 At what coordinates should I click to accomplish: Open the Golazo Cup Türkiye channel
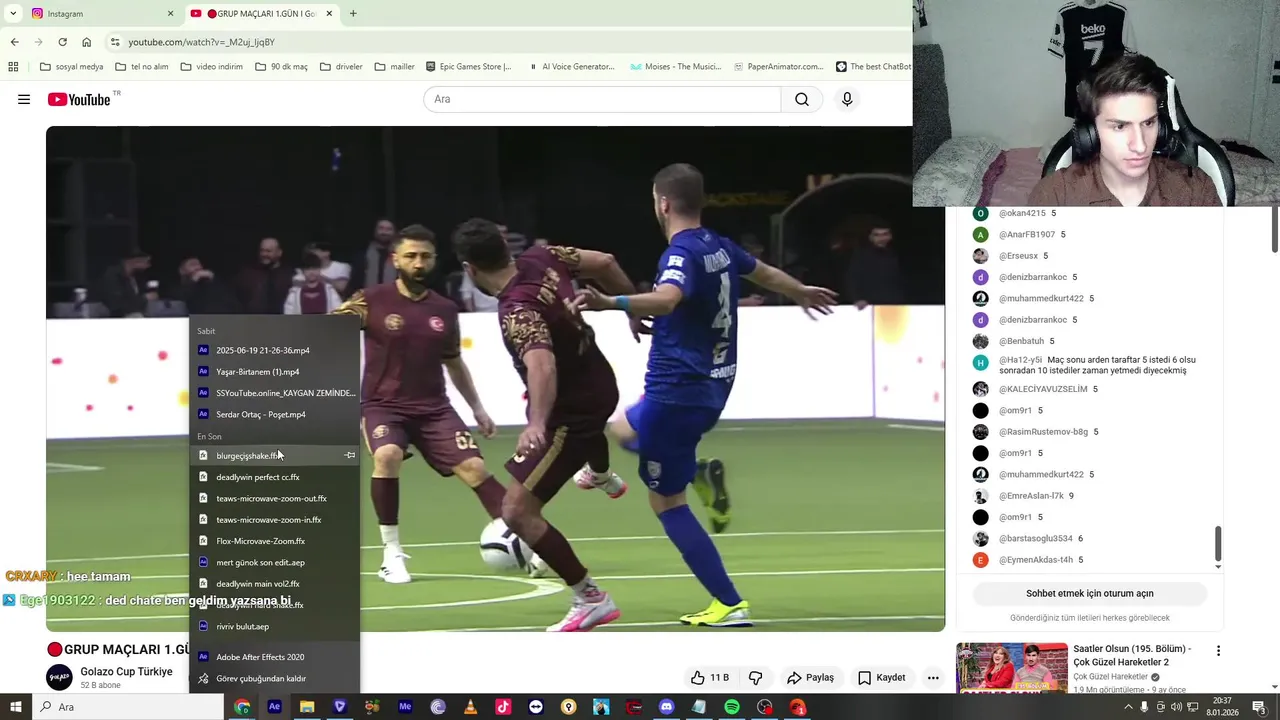pos(126,671)
